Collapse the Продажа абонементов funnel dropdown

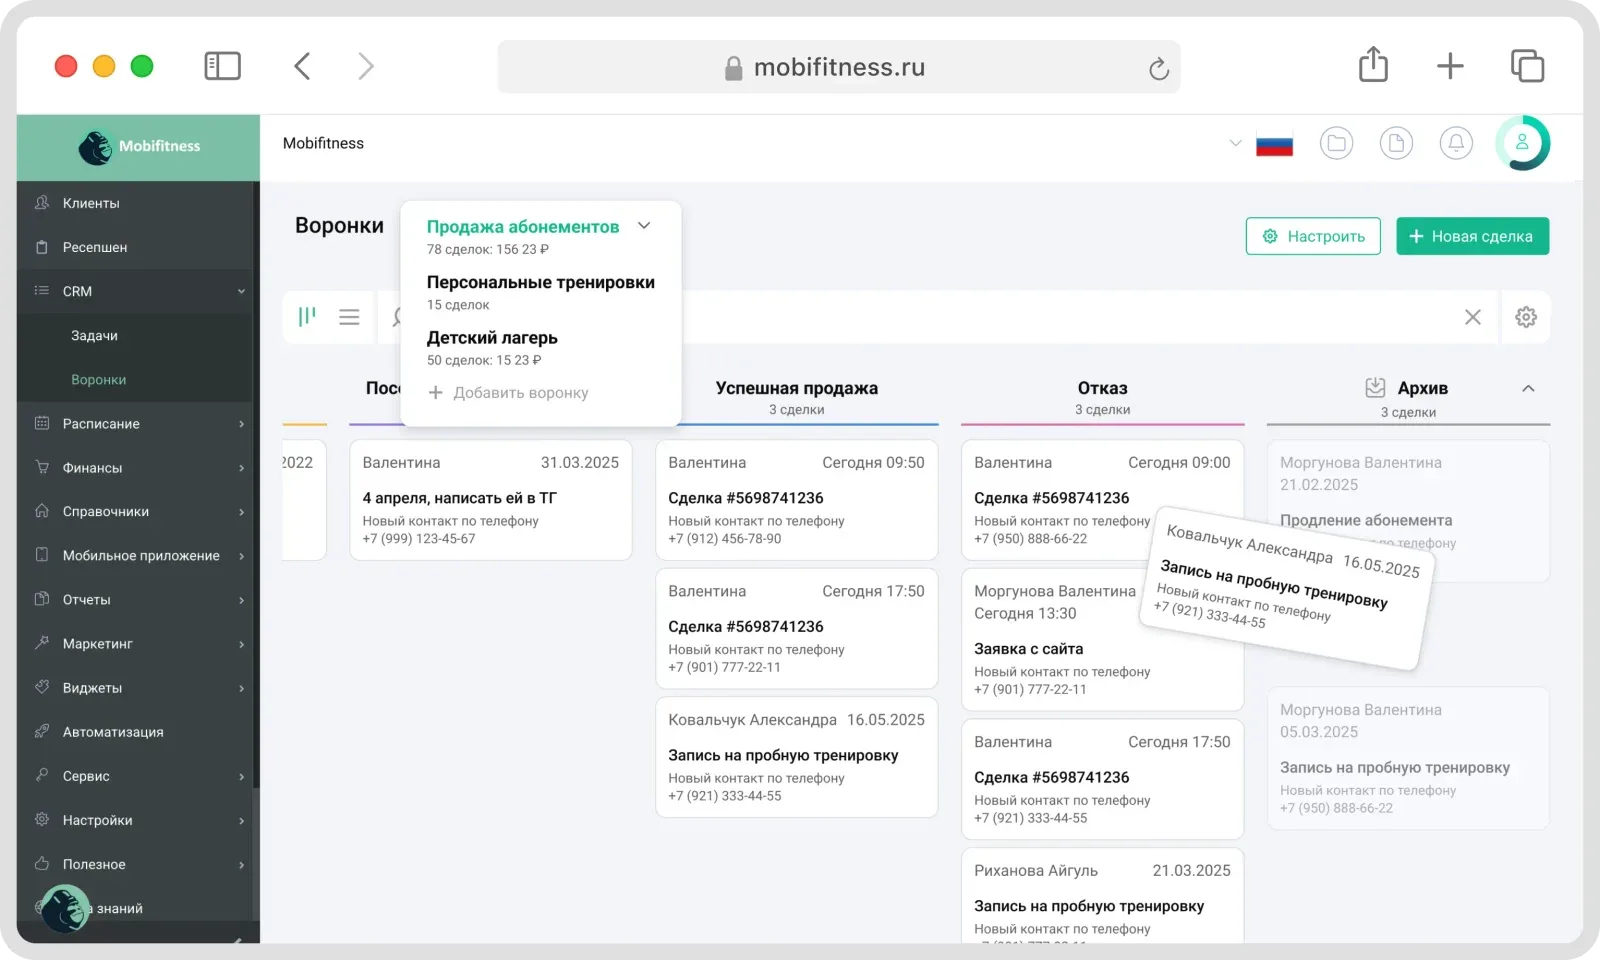tap(644, 226)
